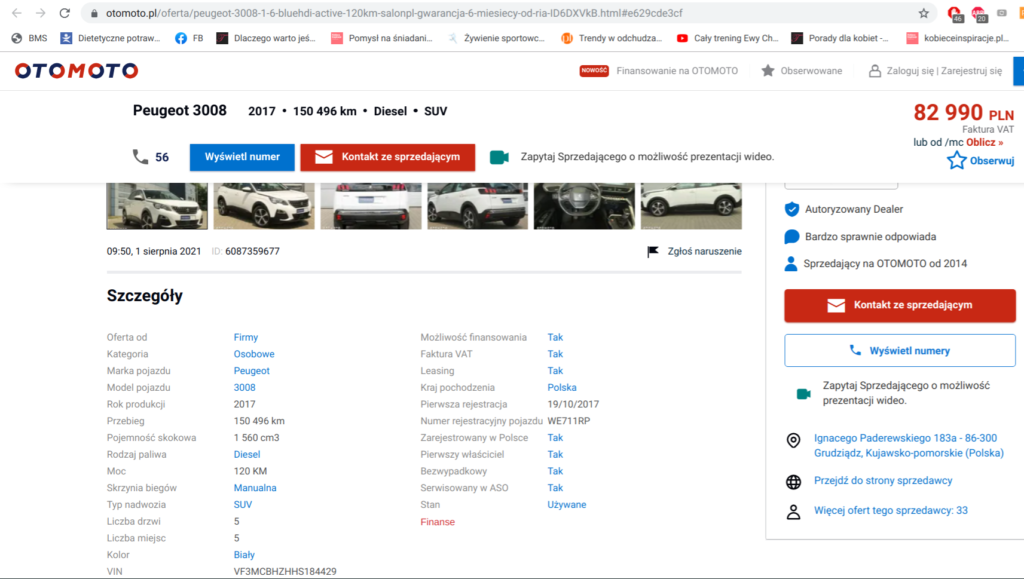Click the Biały color link
The width and height of the screenshot is (1024, 579).
(244, 555)
